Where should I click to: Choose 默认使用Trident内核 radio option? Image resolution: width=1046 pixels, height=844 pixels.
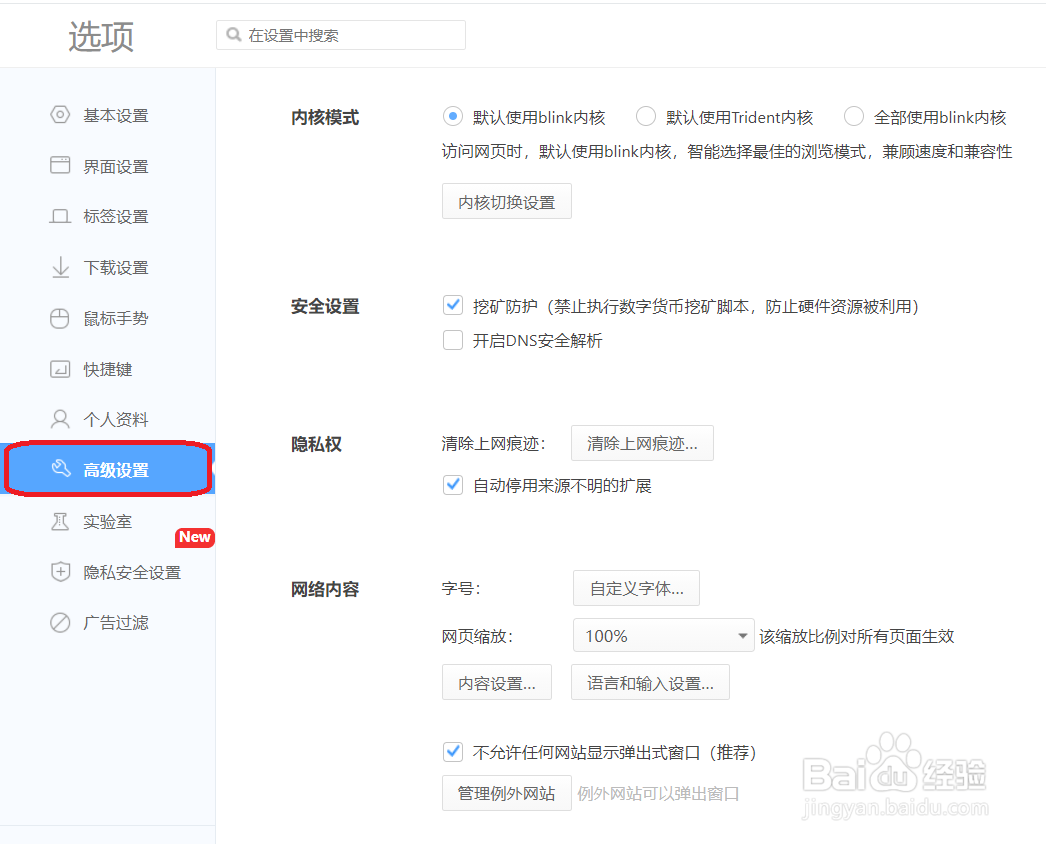click(x=646, y=117)
